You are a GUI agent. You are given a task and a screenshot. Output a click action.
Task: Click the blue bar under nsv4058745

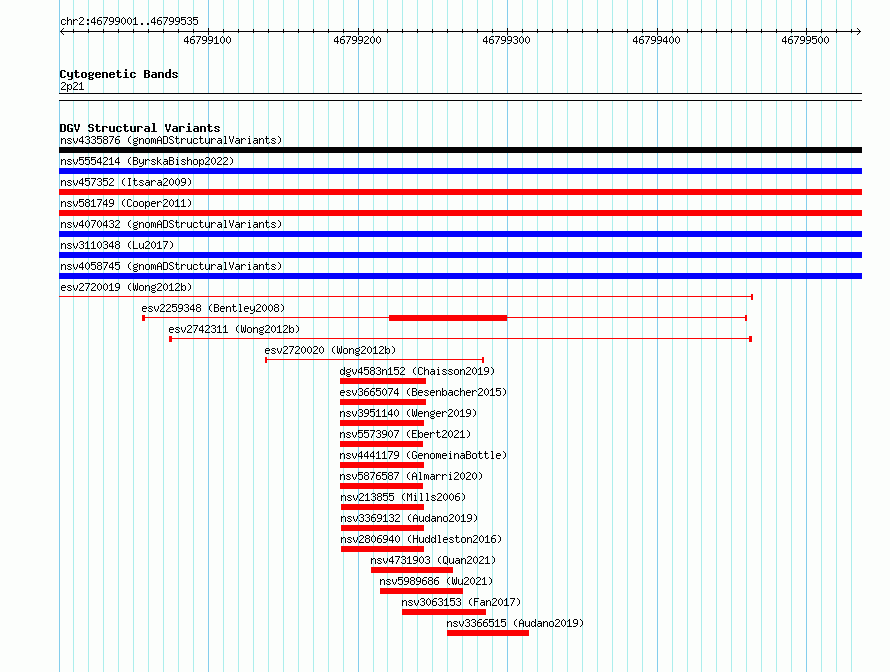click(x=460, y=276)
